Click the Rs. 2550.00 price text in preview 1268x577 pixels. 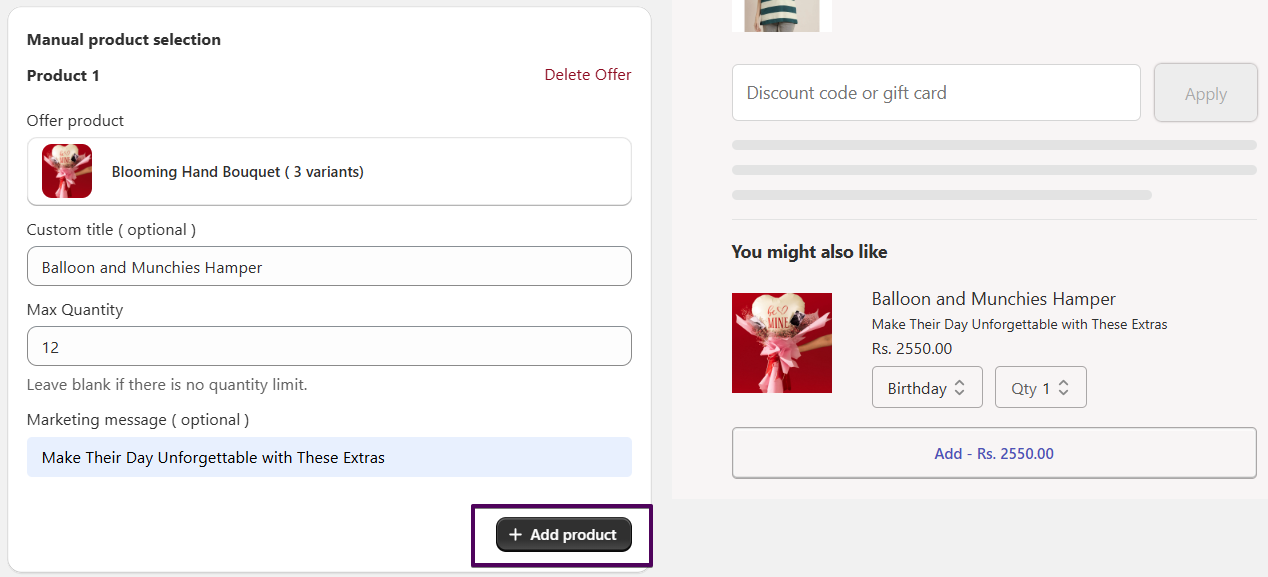pos(912,349)
